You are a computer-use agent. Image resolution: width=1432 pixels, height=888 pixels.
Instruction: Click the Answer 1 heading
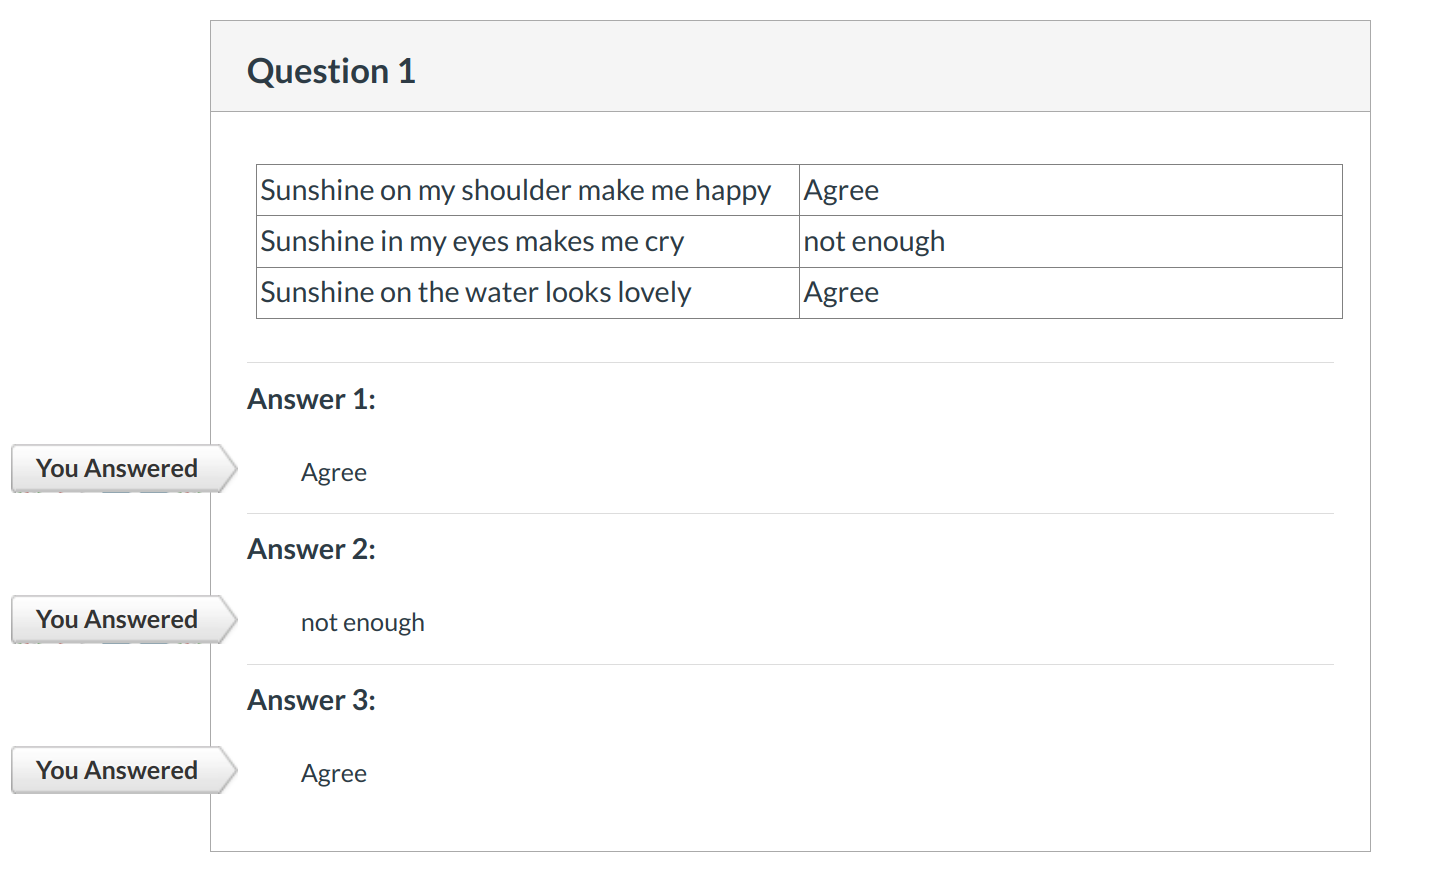point(311,399)
